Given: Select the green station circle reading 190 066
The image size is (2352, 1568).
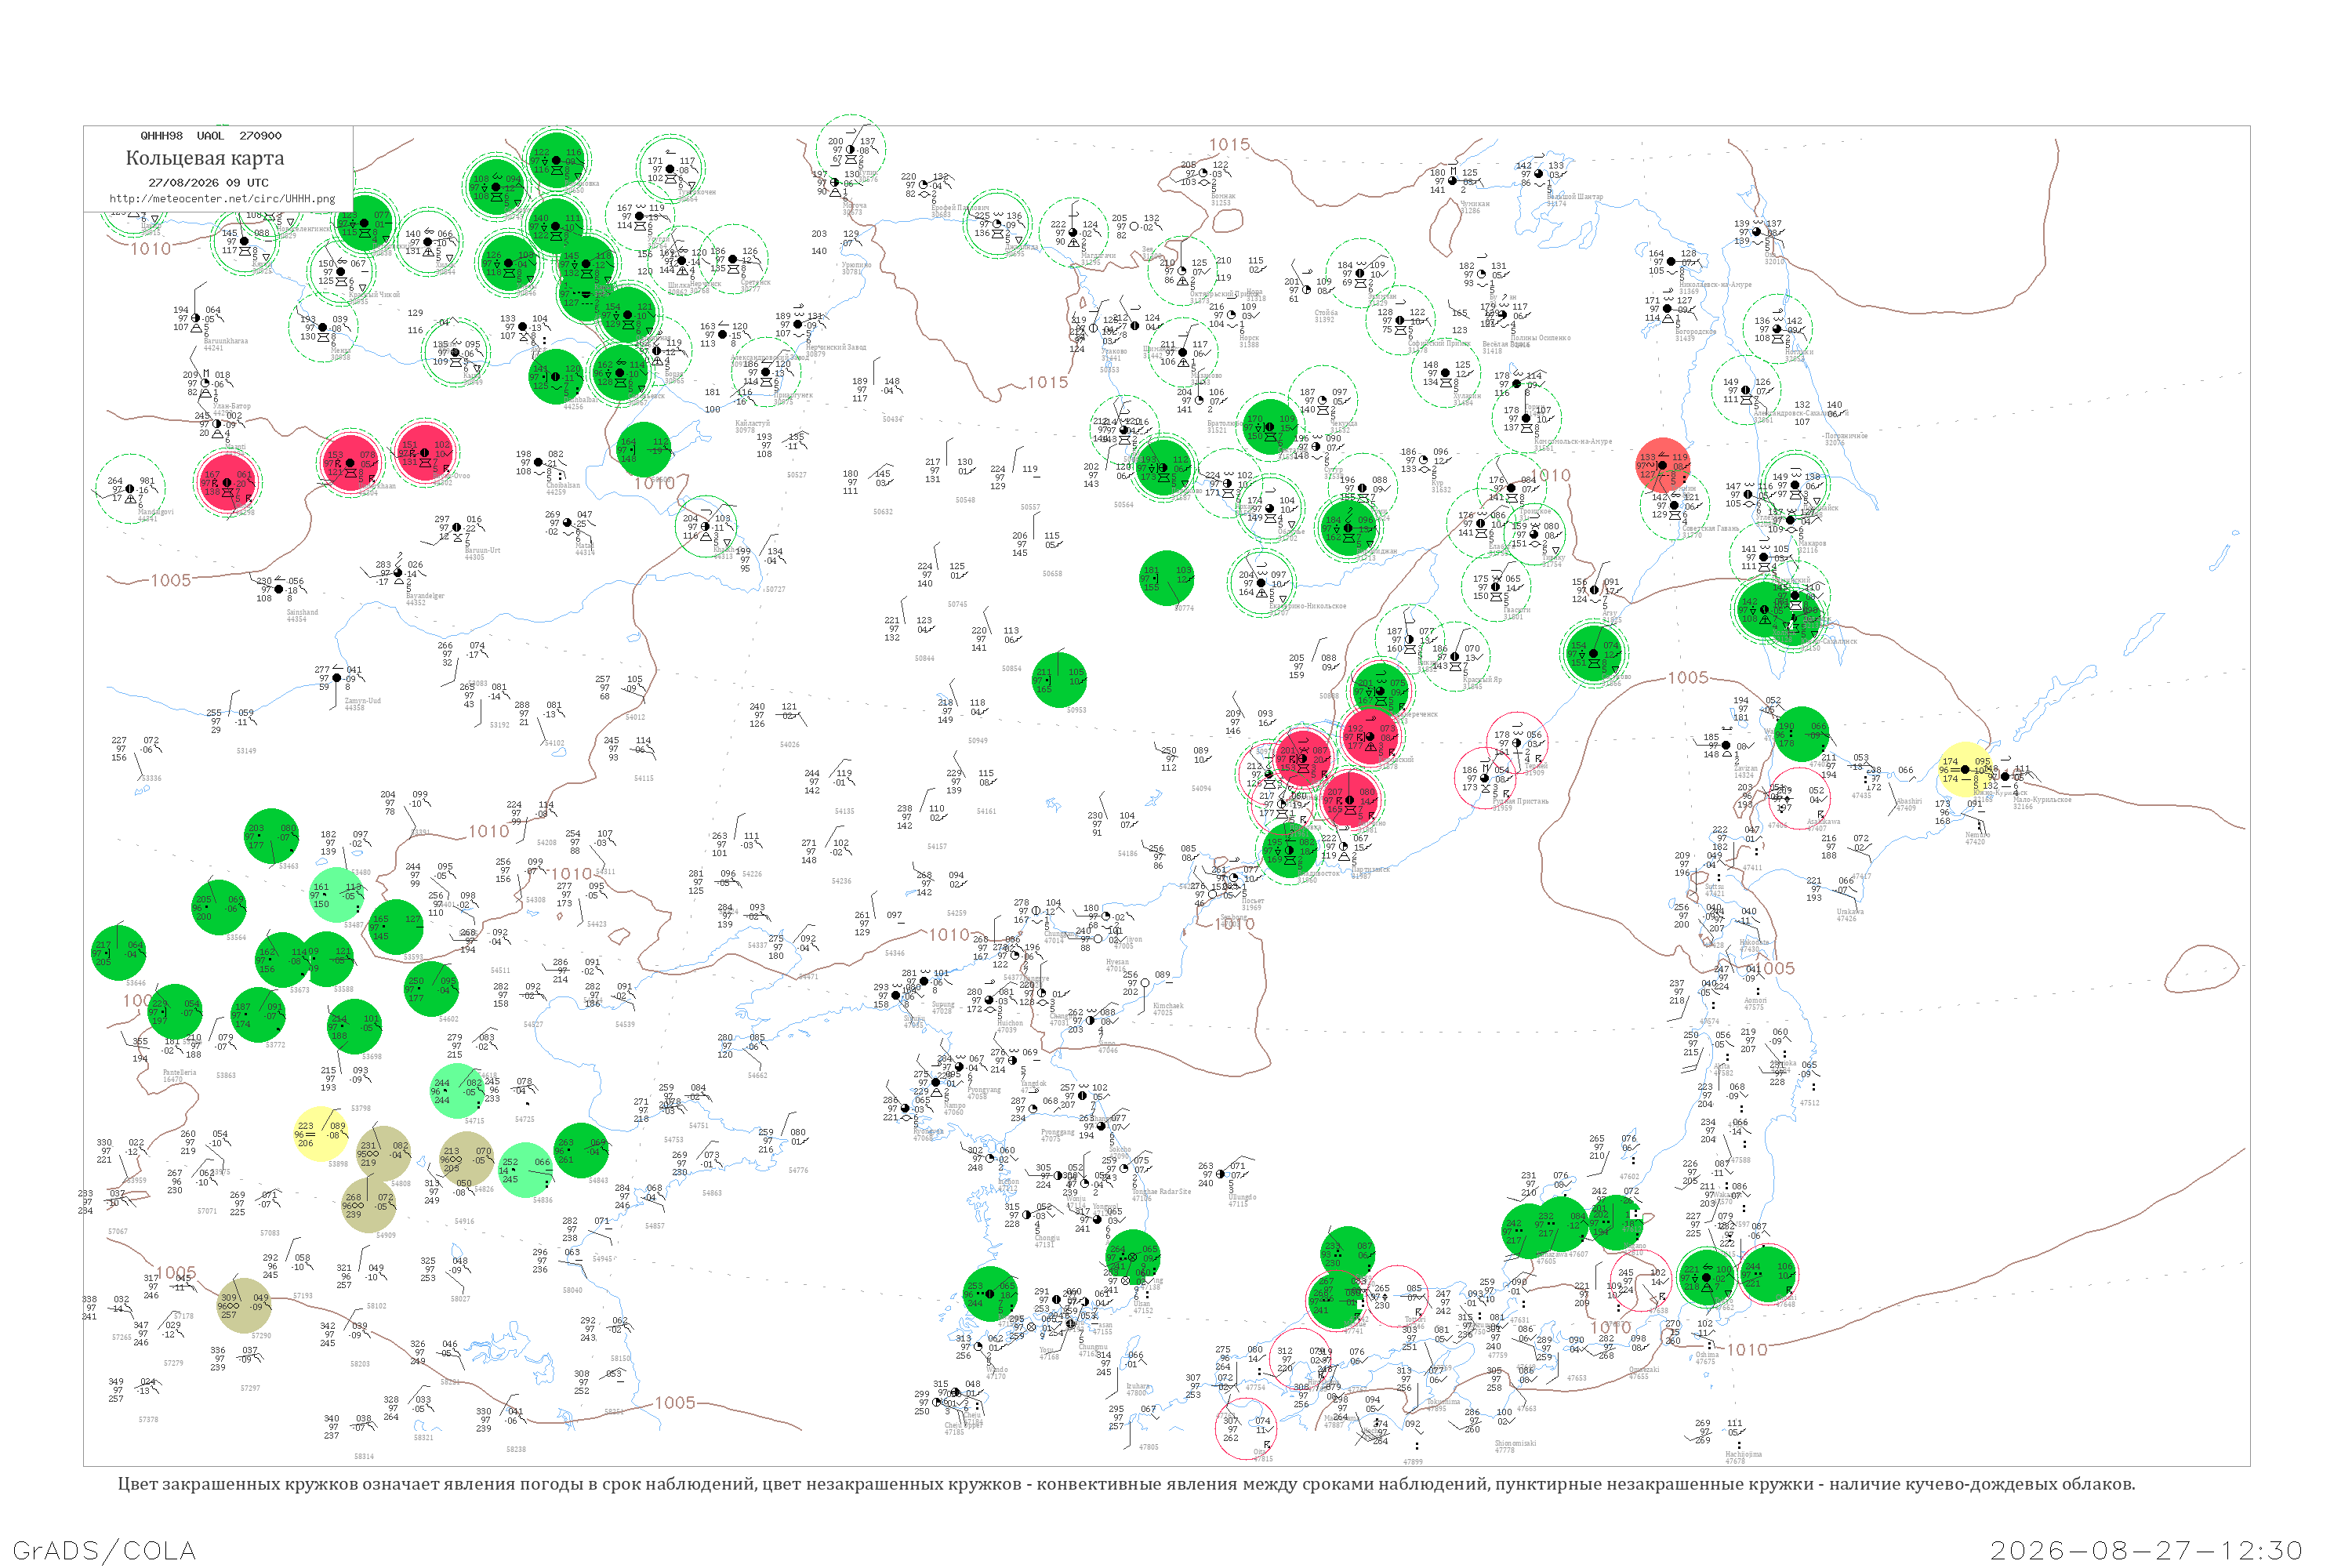Looking at the screenshot, I should pyautogui.click(x=1802, y=734).
